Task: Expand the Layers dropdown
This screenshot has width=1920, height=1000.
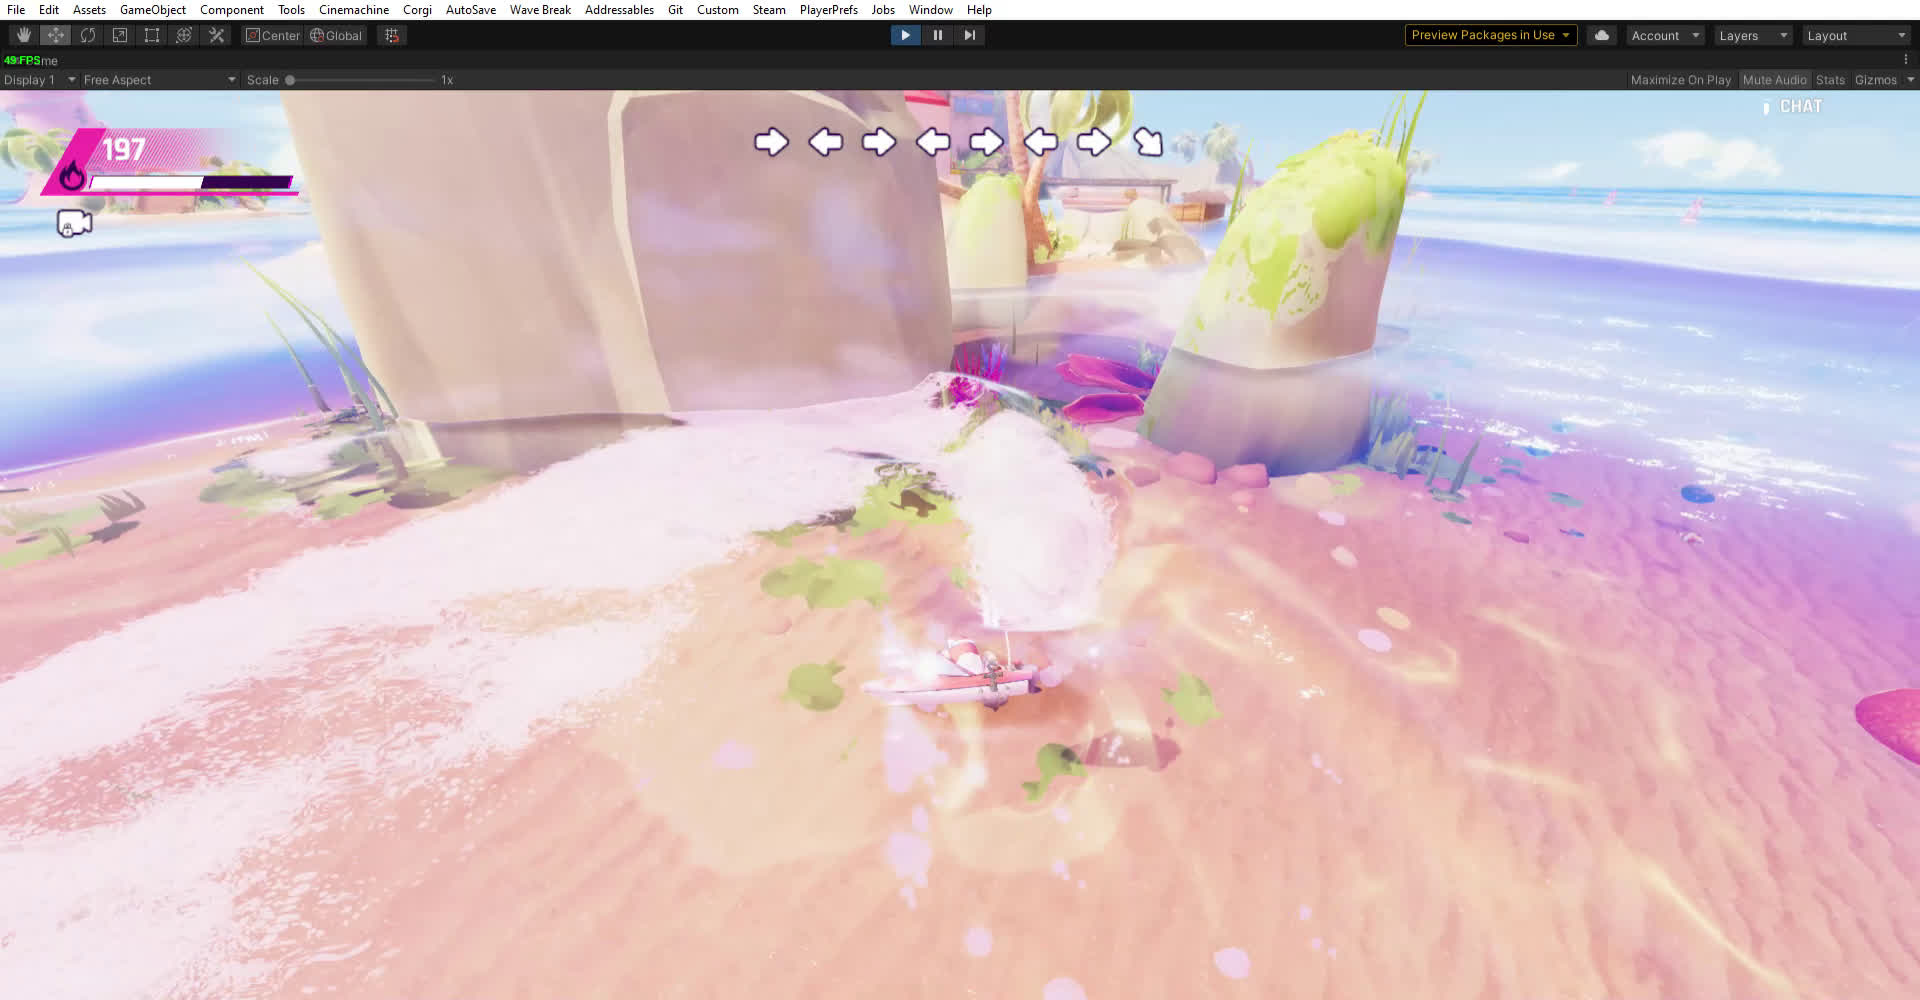Action: [x=1752, y=35]
